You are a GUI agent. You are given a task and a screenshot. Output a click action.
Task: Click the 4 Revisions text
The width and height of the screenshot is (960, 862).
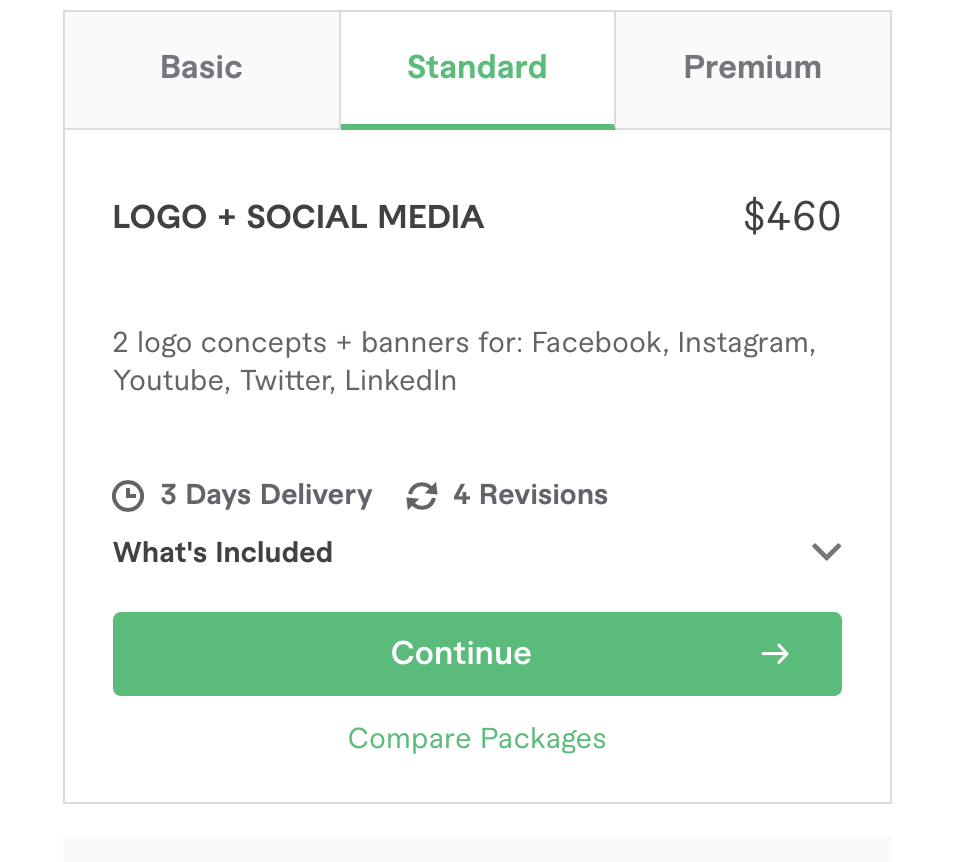coord(530,495)
